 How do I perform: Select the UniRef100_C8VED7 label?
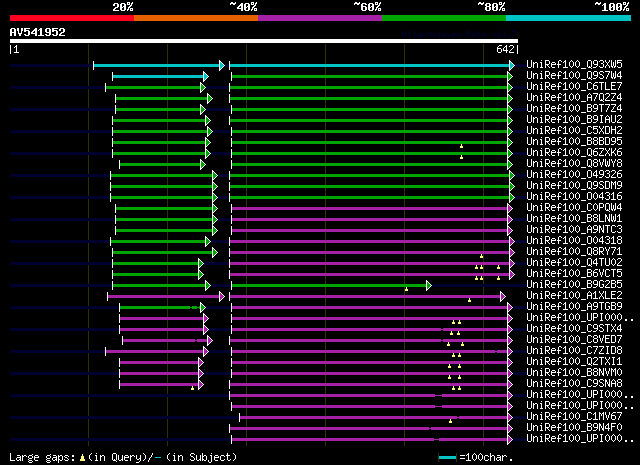click(x=574, y=340)
